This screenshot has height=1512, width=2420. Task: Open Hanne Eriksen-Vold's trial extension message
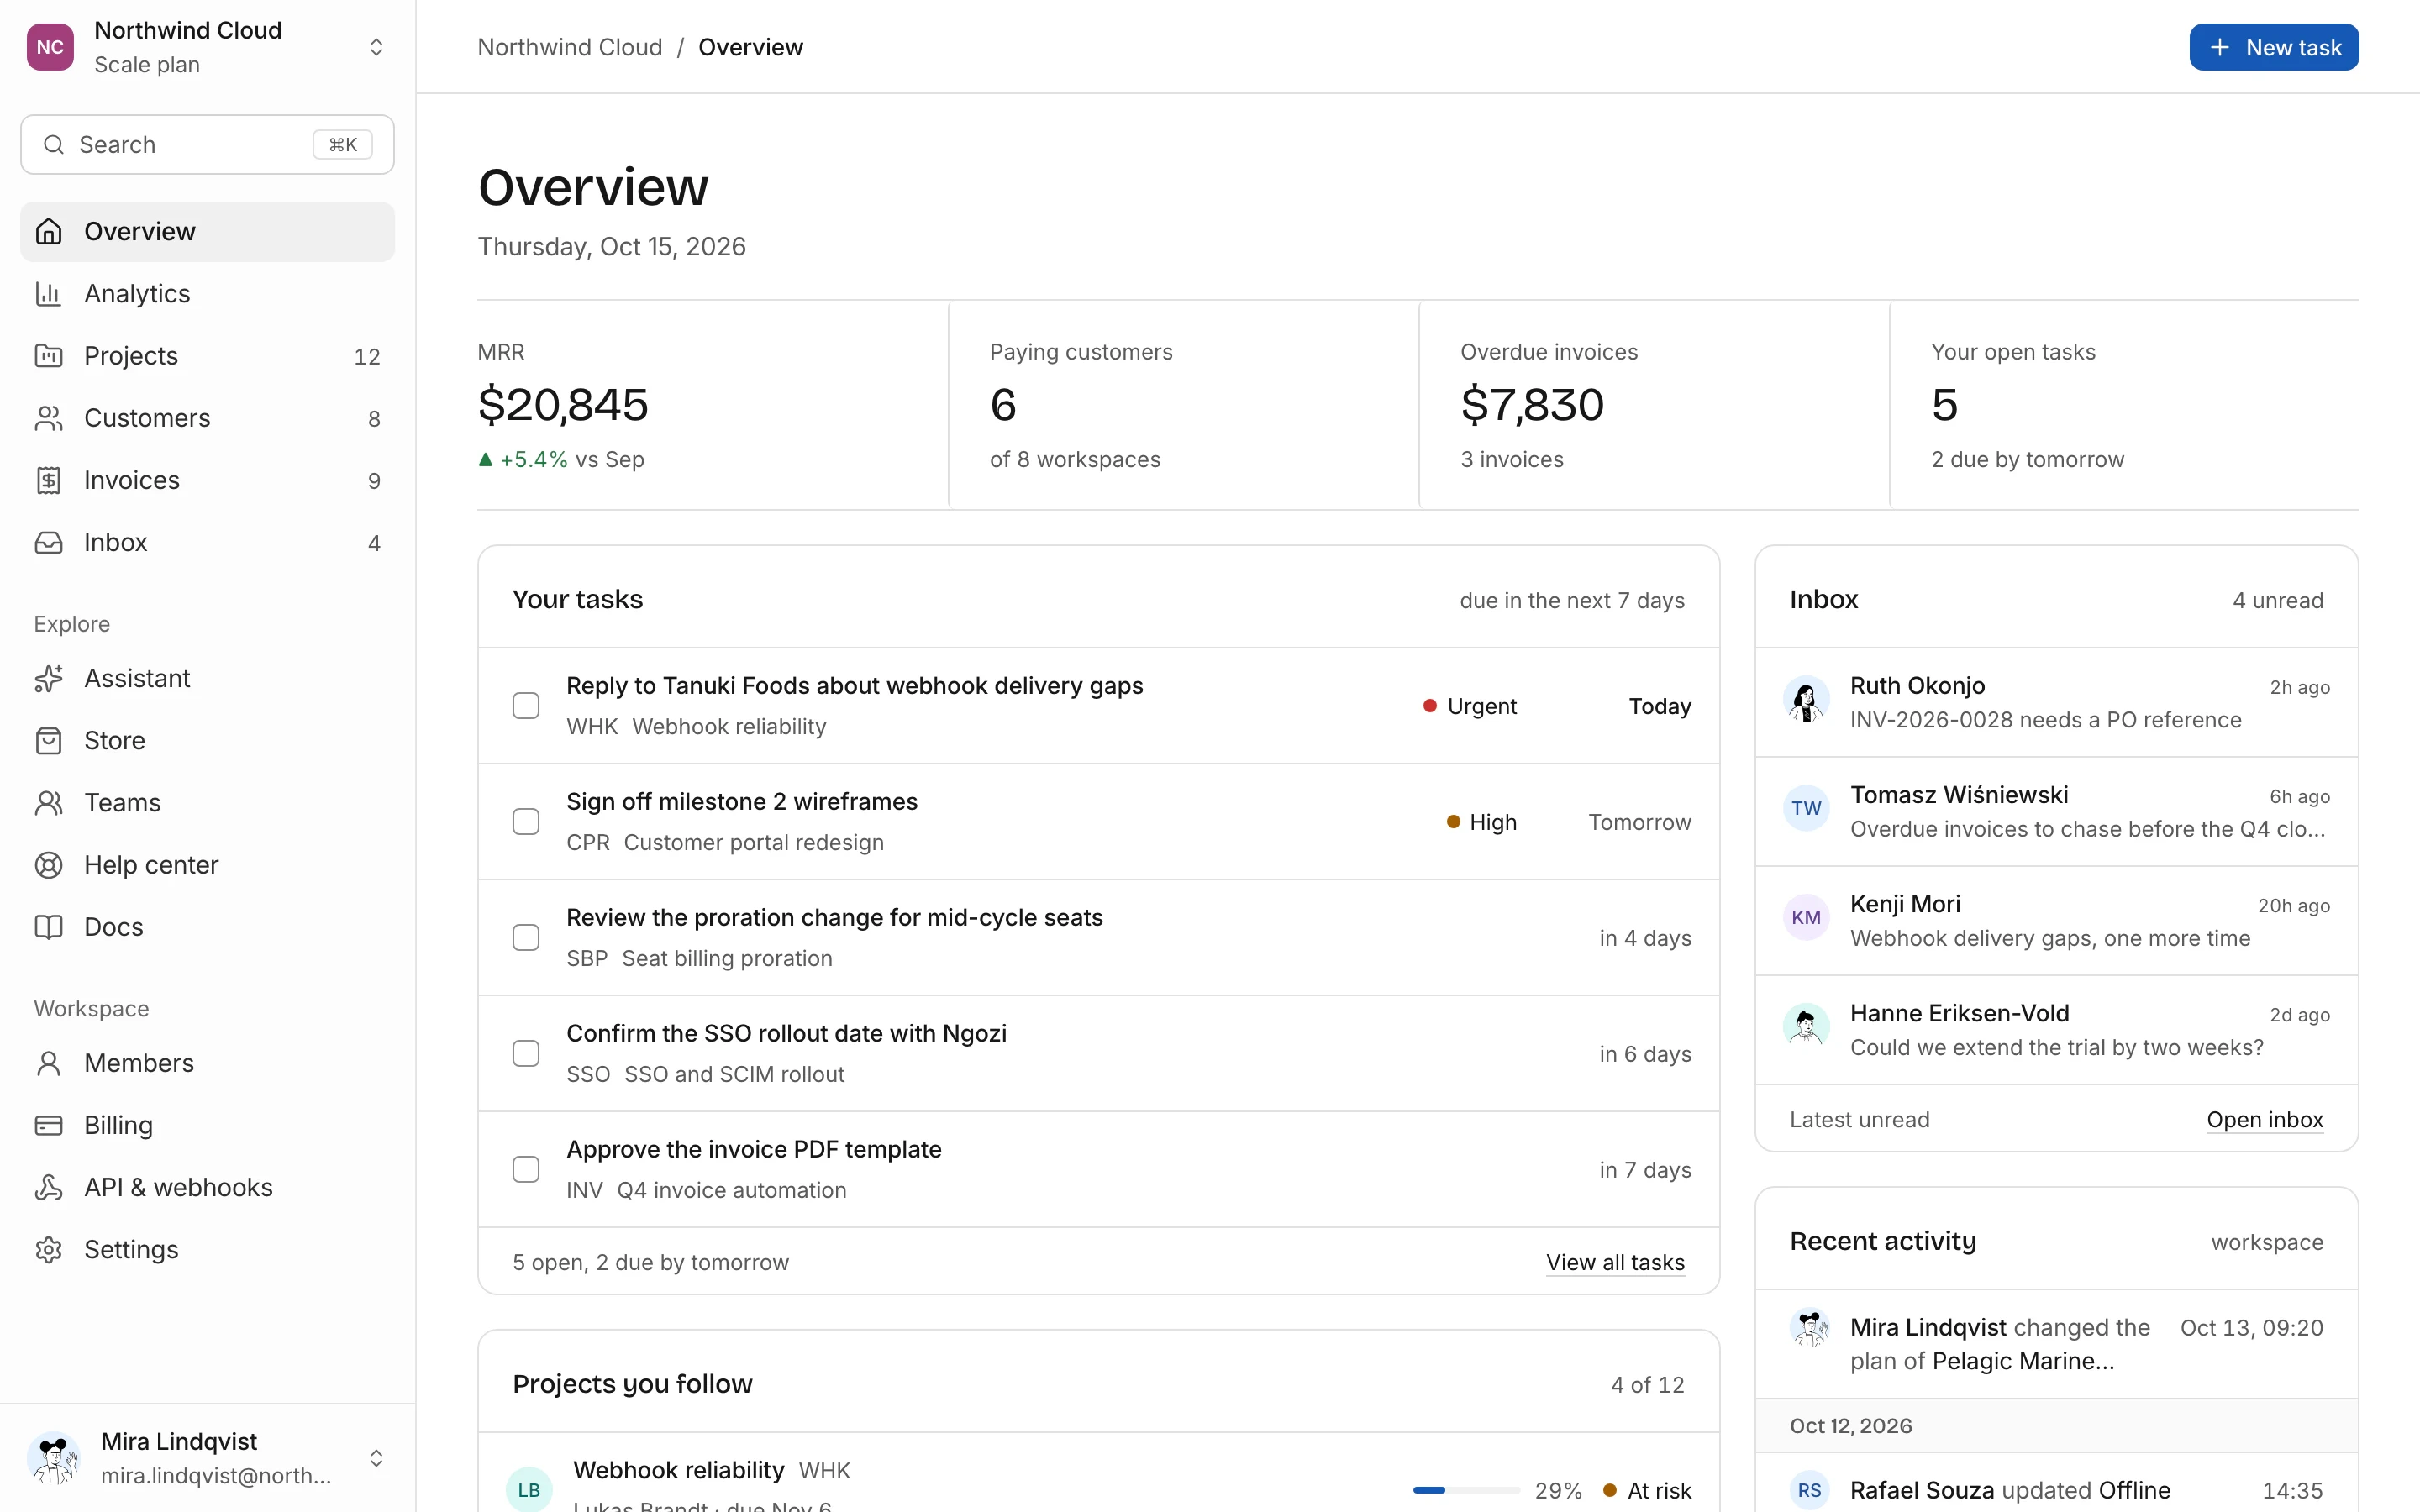click(x=2056, y=1029)
